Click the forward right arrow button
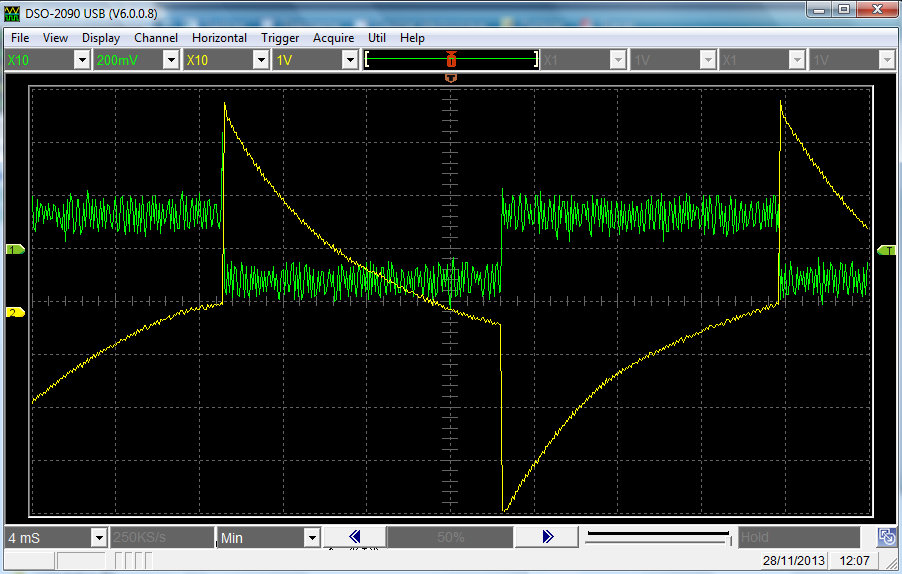 pyautogui.click(x=547, y=537)
